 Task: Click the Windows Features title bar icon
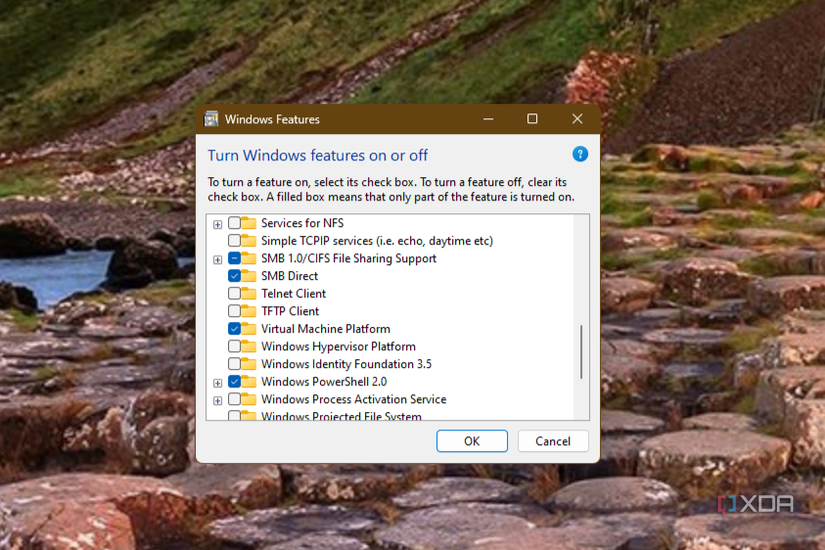212,119
